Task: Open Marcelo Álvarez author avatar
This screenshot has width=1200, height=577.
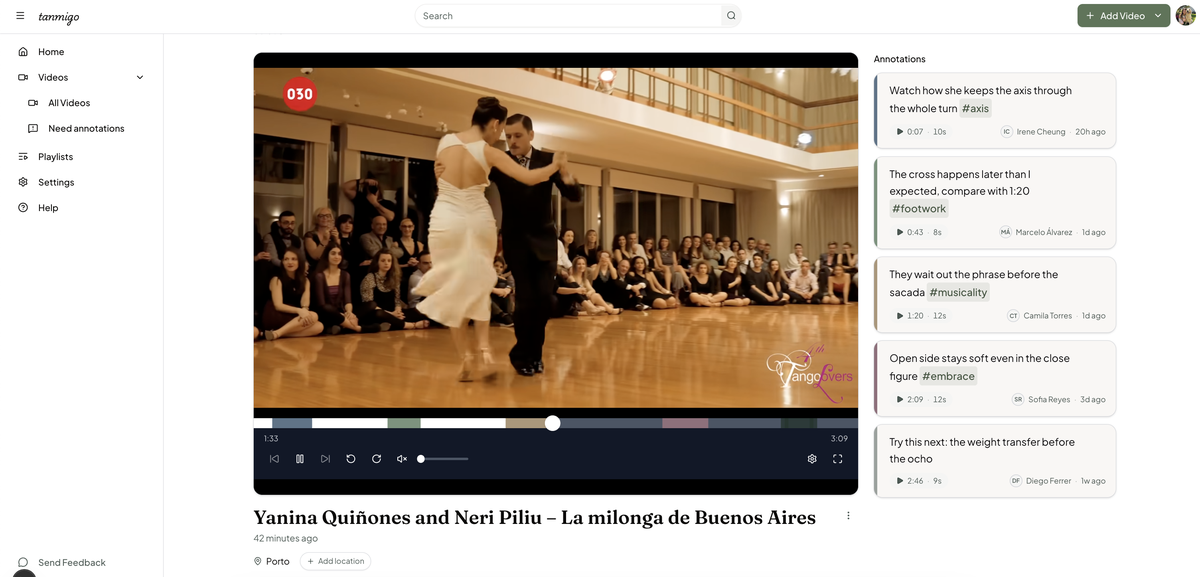Action: [x=1006, y=232]
